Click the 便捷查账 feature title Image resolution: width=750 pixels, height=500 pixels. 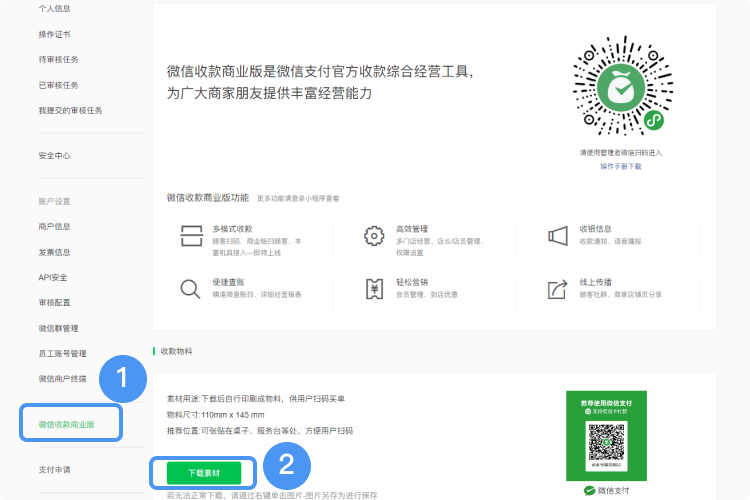point(229,282)
